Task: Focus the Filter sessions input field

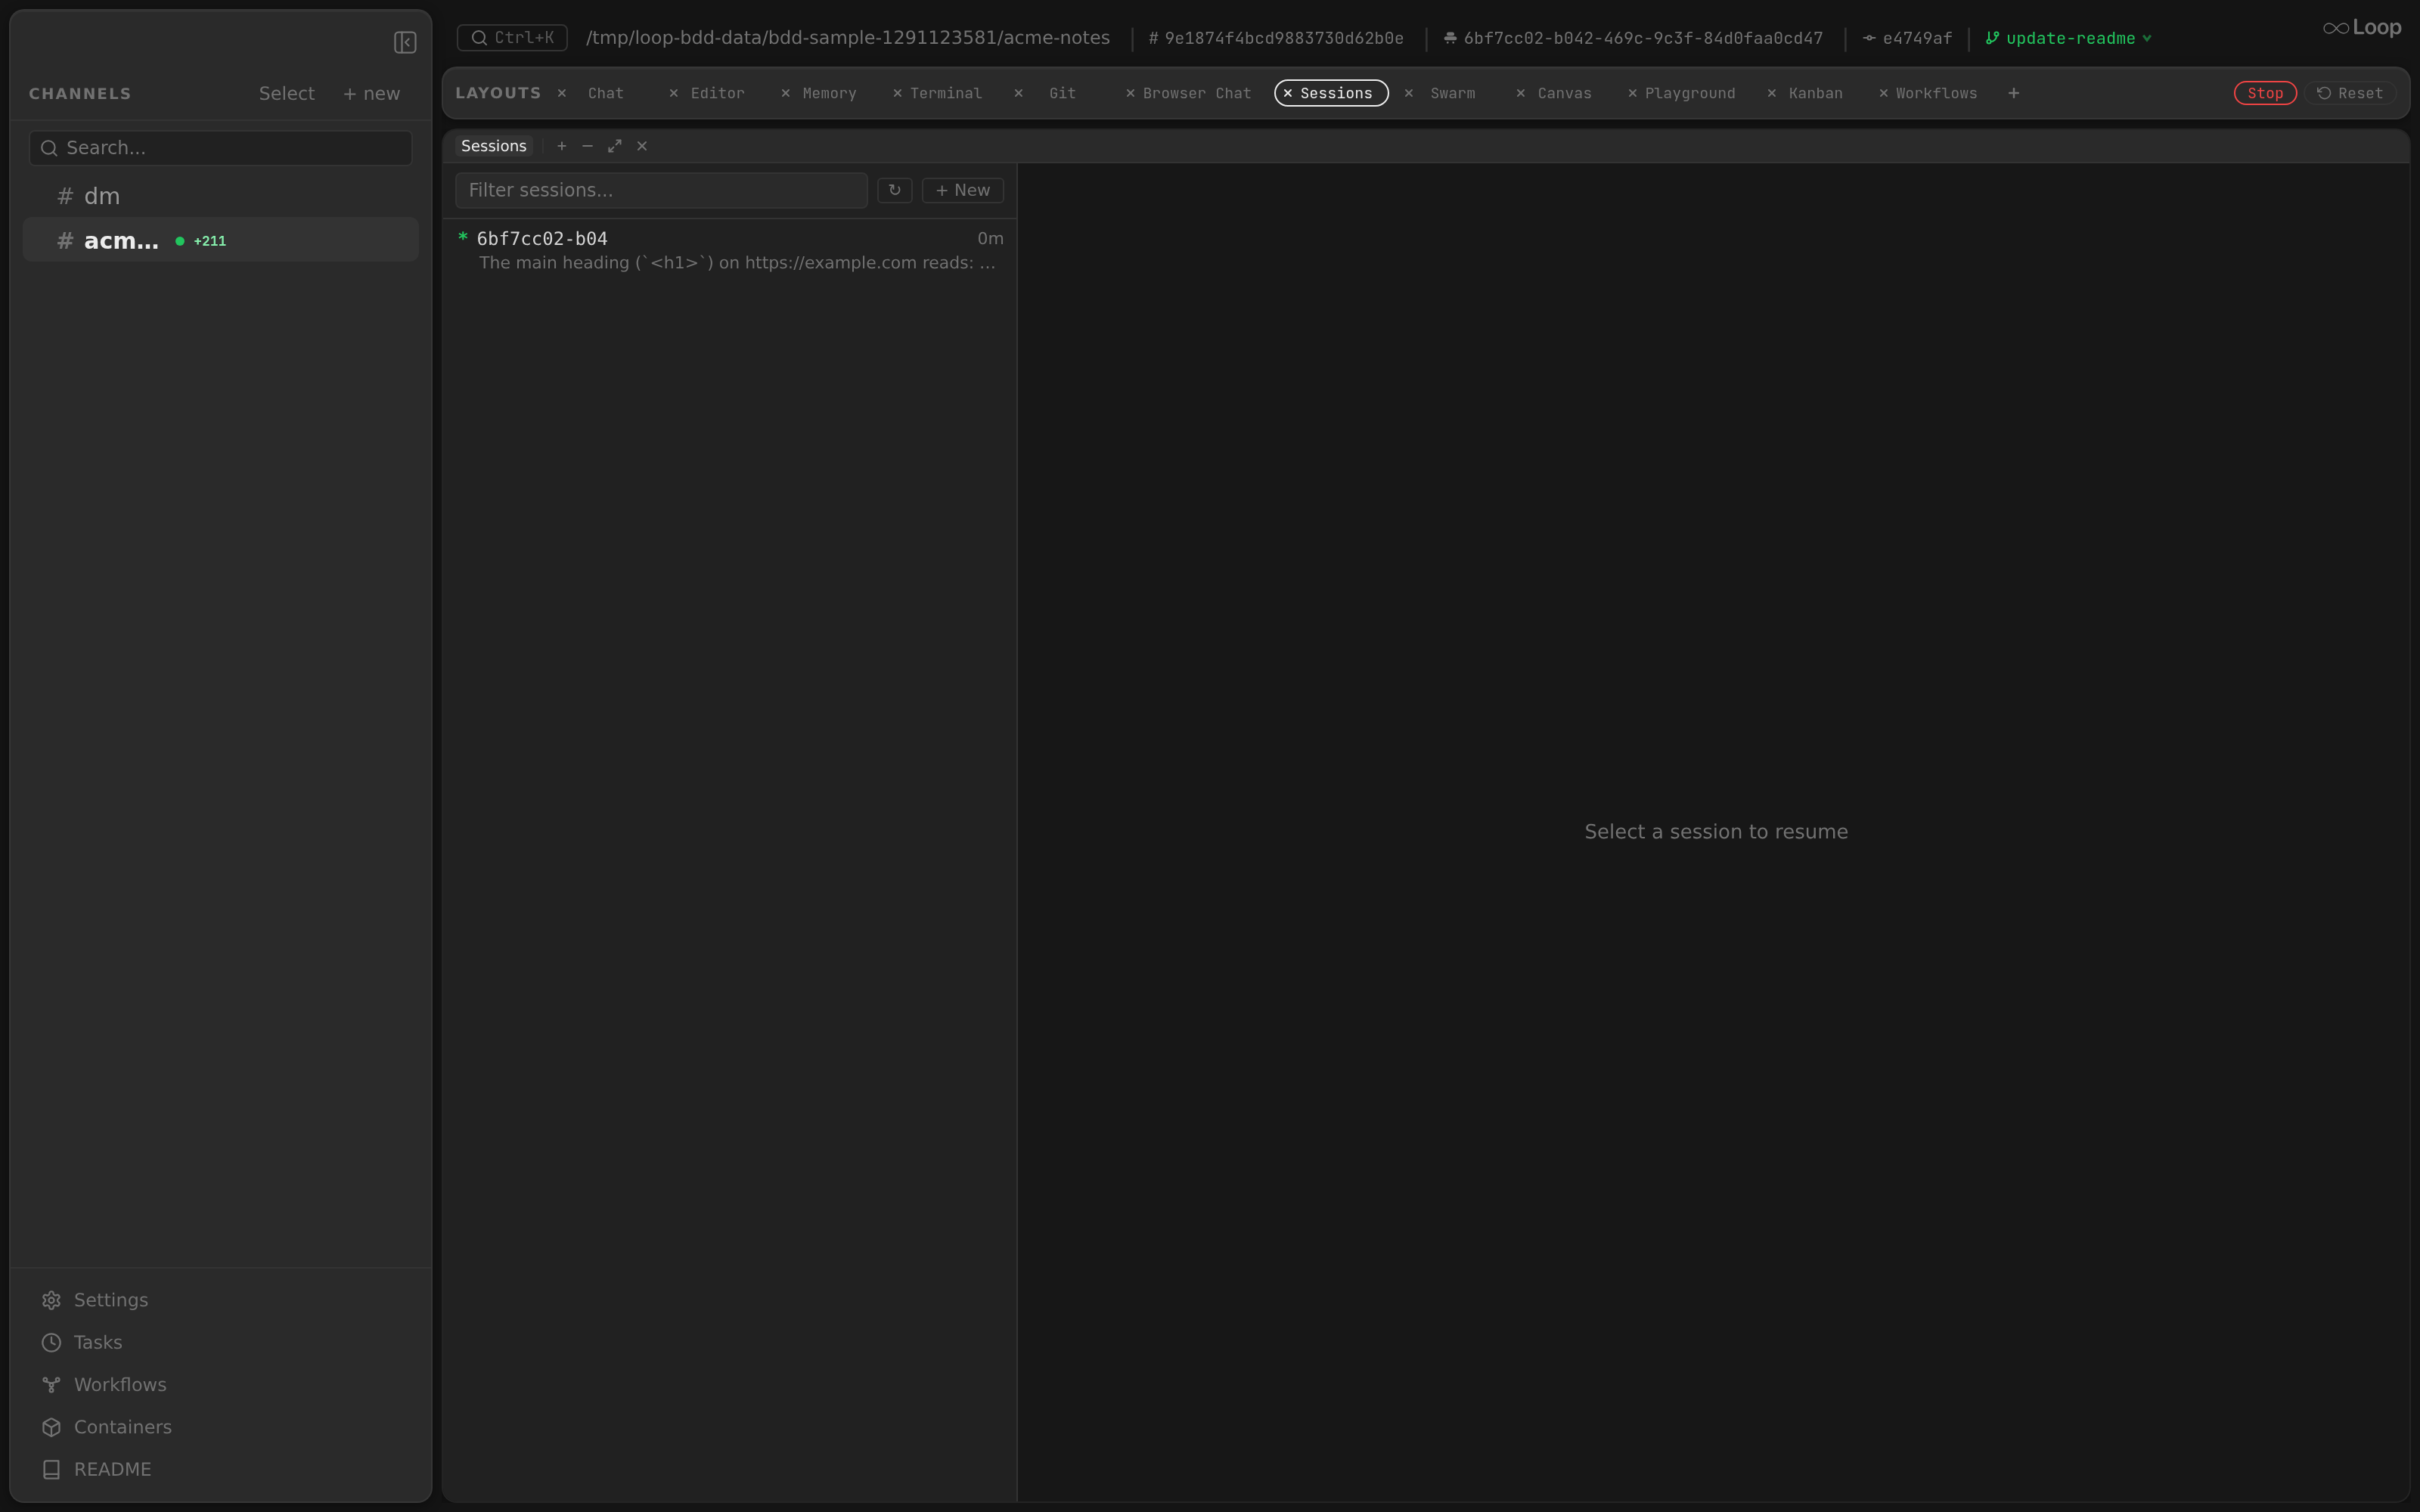Action: tap(661, 190)
